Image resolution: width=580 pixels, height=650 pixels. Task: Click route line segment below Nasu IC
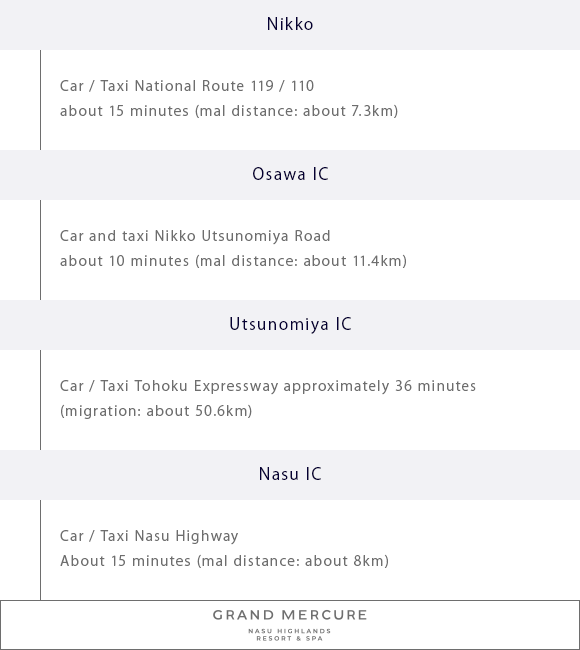pos(40,550)
